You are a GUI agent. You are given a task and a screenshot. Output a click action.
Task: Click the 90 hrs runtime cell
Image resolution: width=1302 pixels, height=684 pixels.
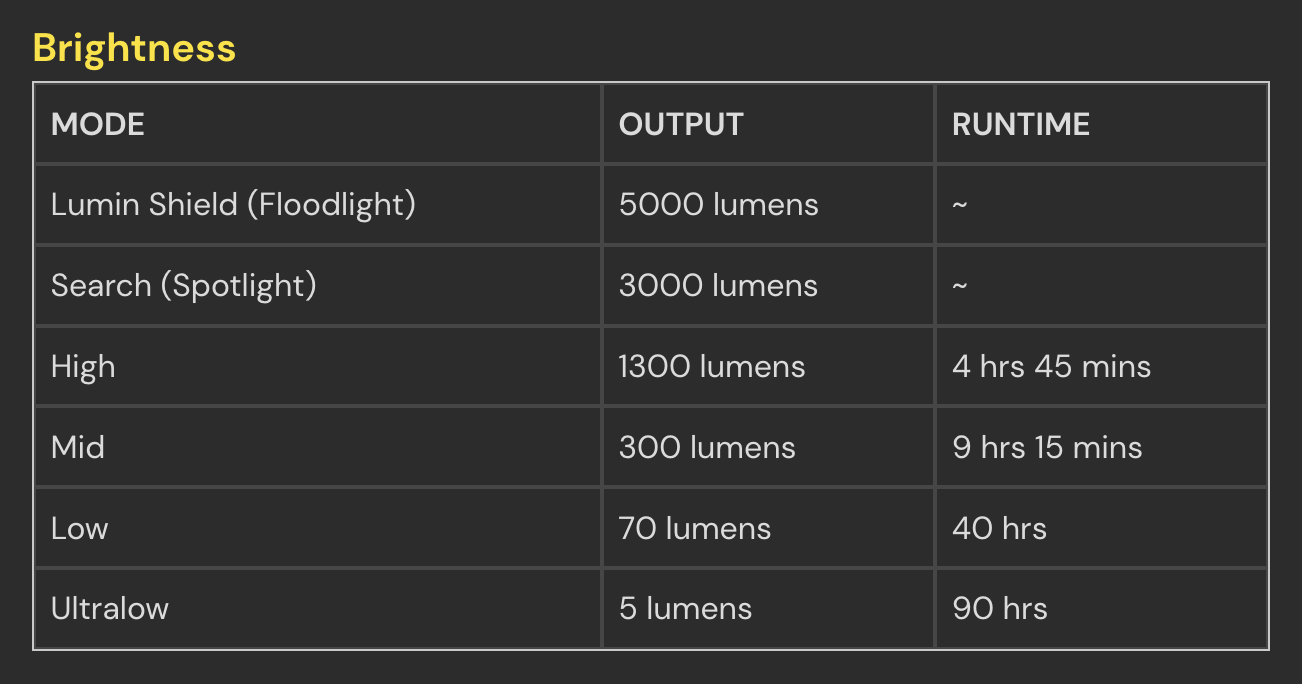1101,608
